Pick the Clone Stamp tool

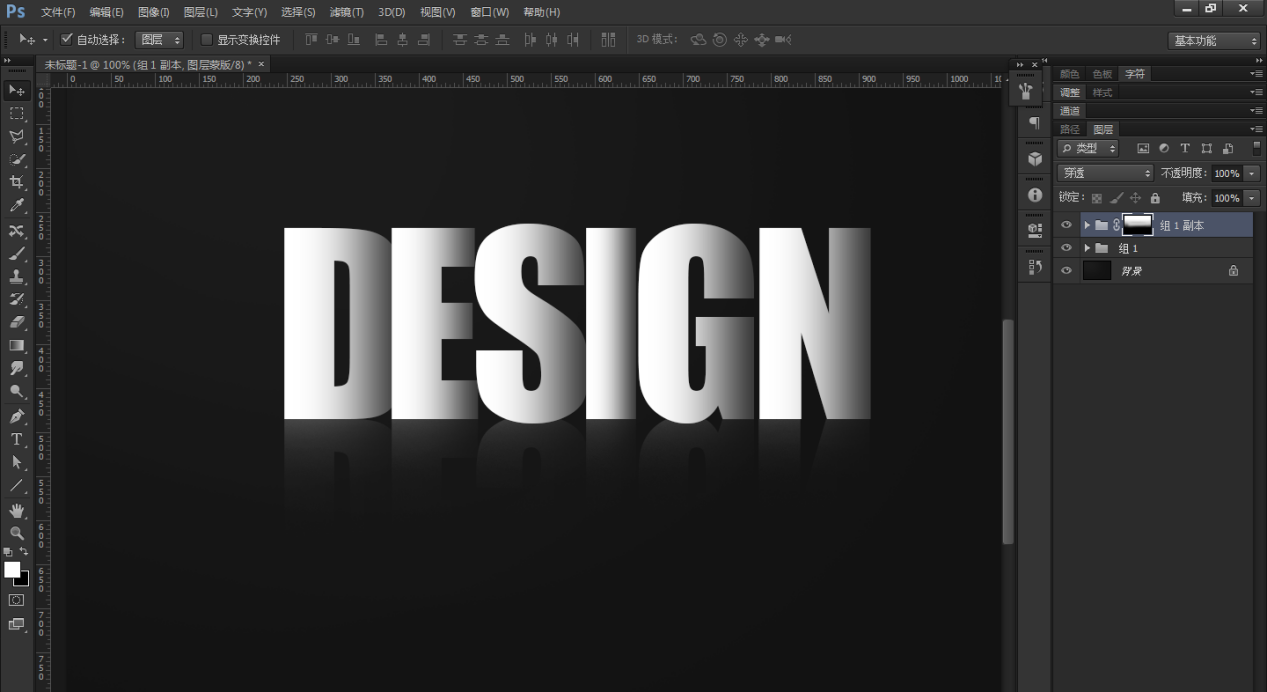pos(17,276)
